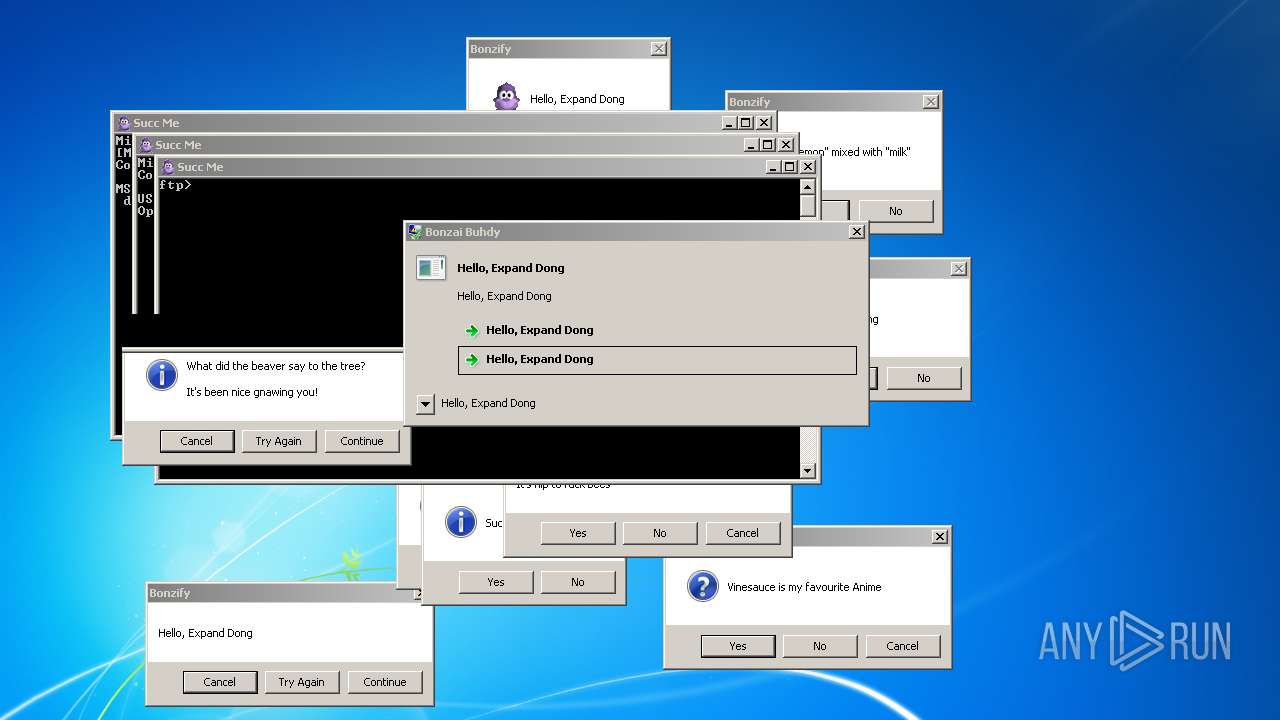Close the Bonzai Buhdy dialog

(856, 231)
